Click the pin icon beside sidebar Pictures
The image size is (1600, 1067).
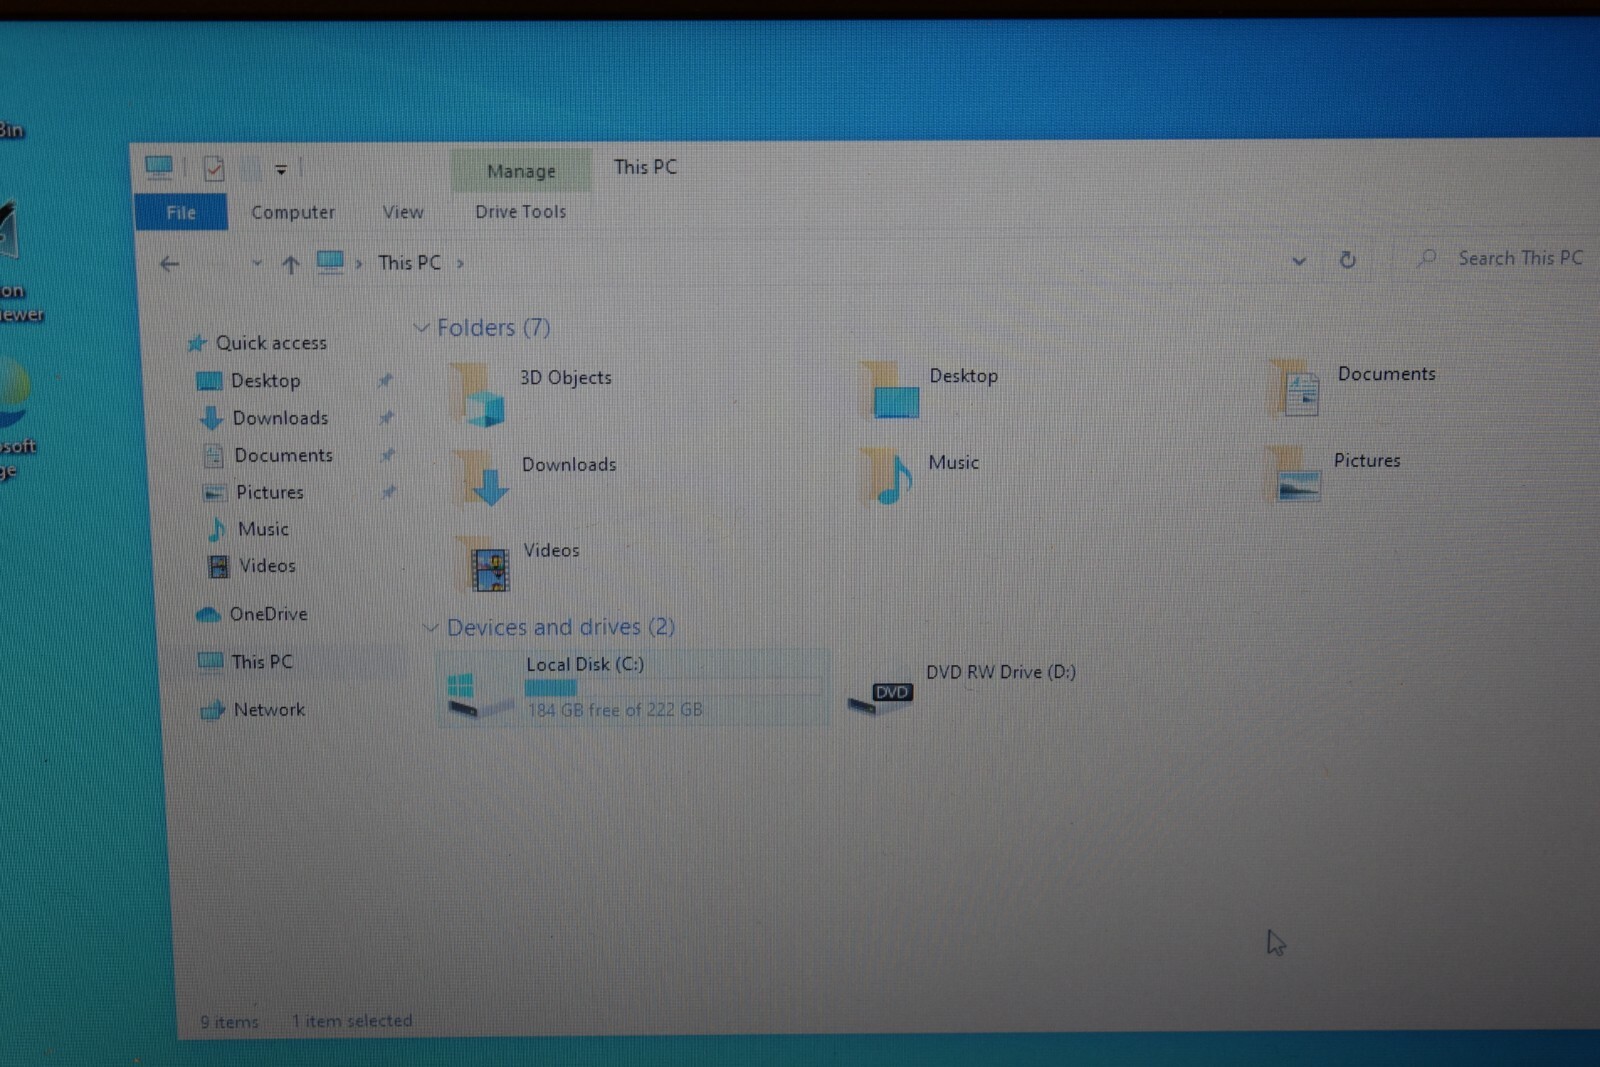click(x=388, y=492)
